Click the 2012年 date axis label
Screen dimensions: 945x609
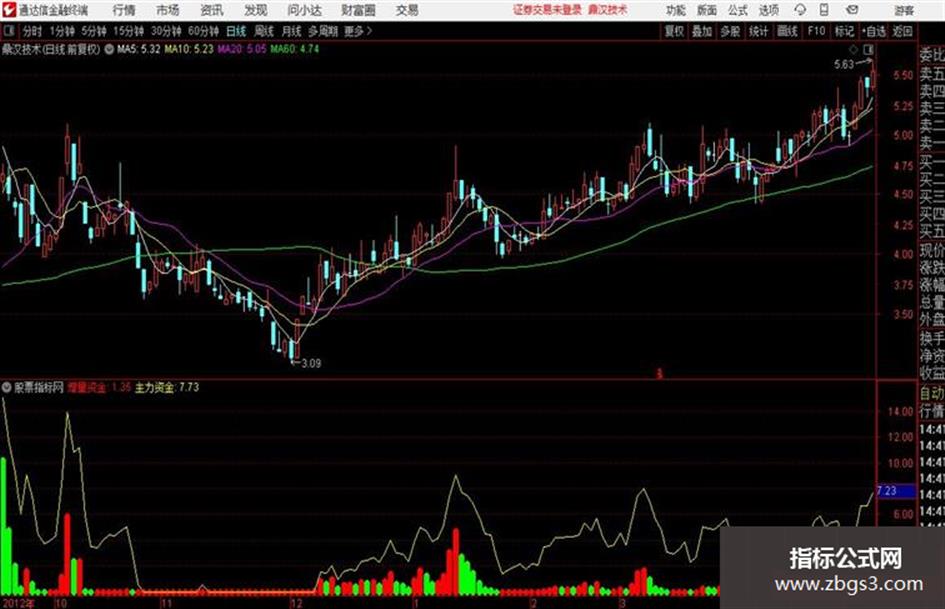[19, 603]
